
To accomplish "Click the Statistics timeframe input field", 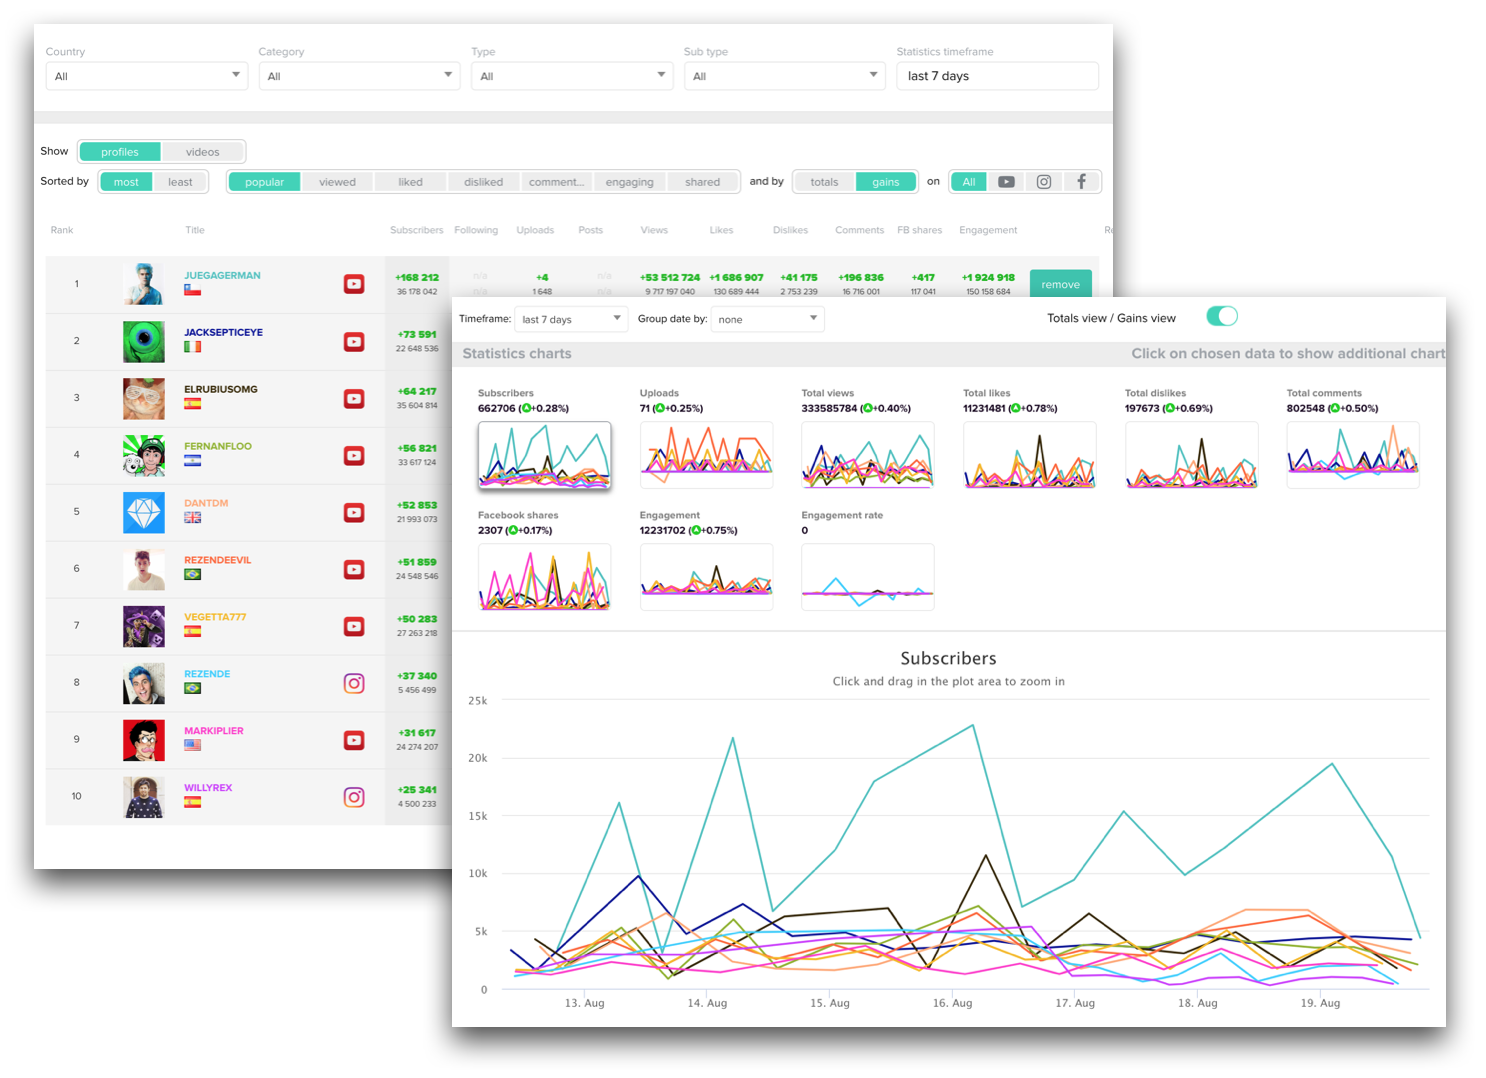I will point(997,76).
